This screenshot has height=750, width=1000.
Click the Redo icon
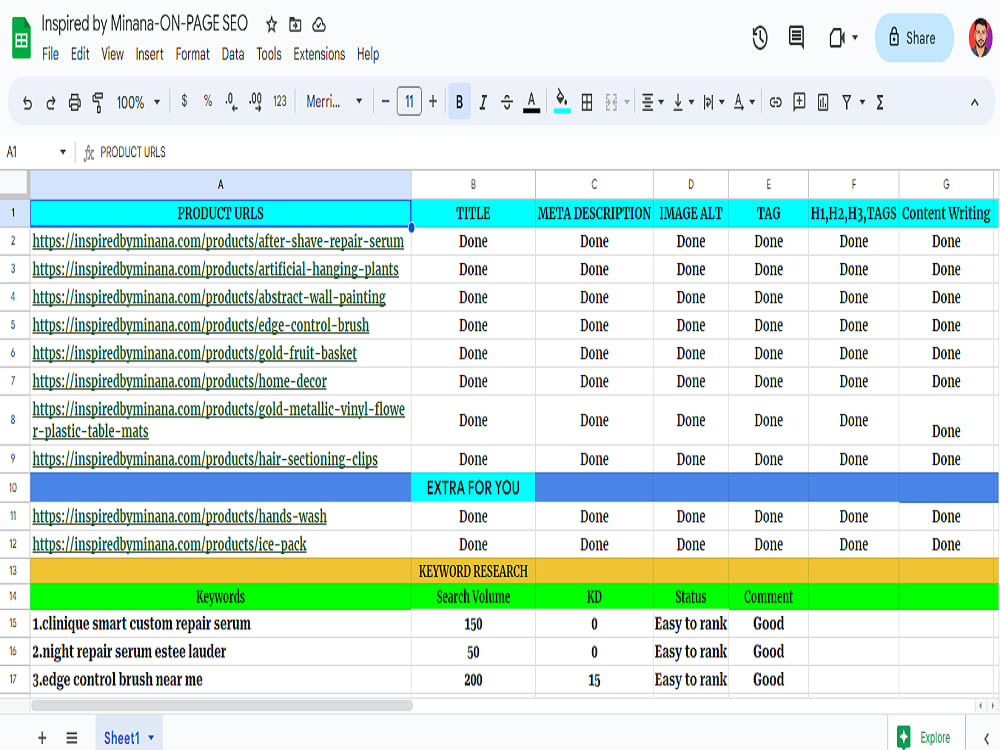coord(50,102)
